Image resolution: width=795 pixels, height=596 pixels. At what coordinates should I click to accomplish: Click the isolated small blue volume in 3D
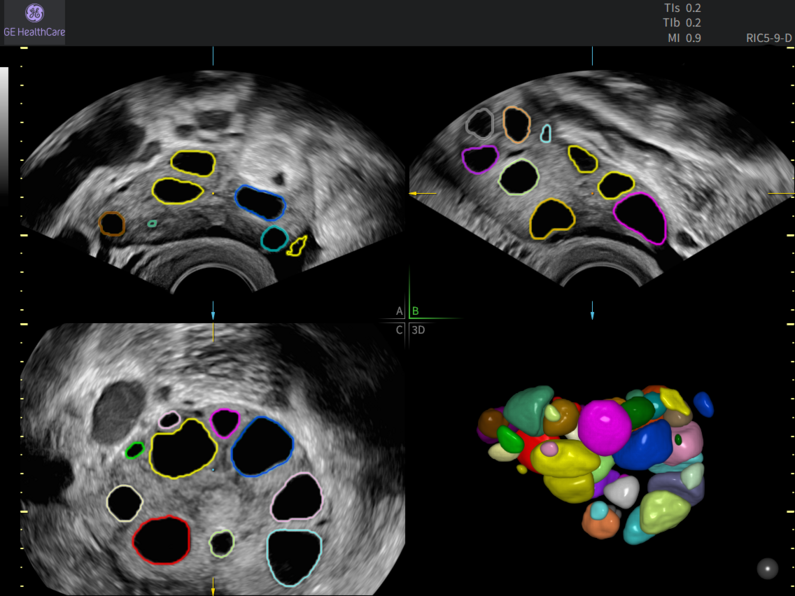tap(704, 404)
